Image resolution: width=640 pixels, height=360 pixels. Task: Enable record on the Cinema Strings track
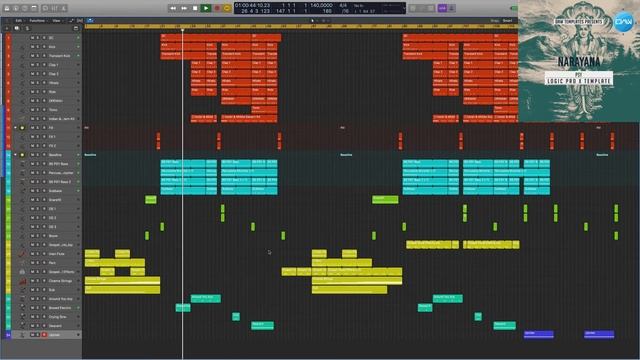[x=44, y=281]
